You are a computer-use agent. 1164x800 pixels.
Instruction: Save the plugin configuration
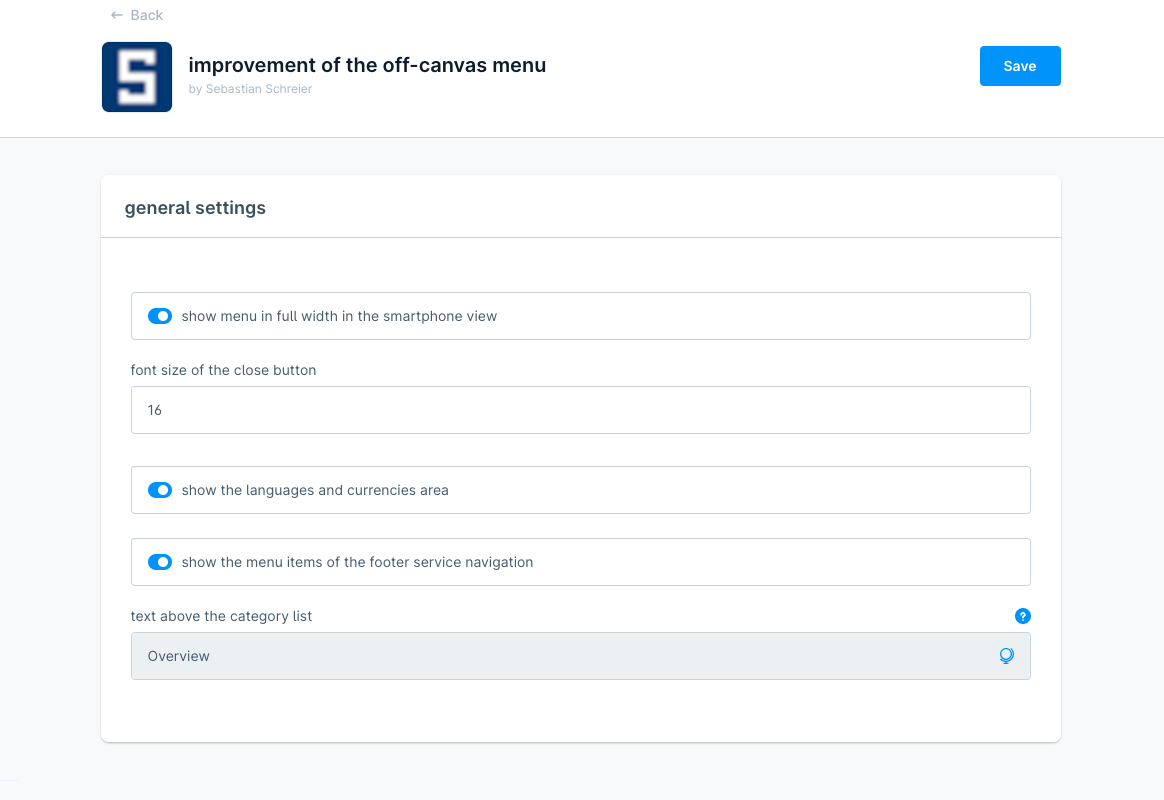click(x=1019, y=66)
